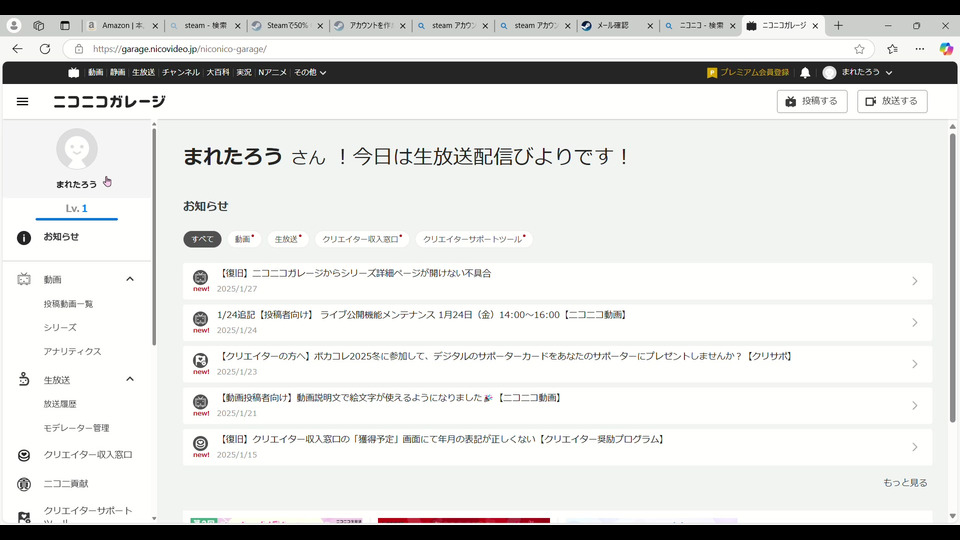Open Nアニメ in the top navigation
Viewport: 960px width, 540px height.
point(272,72)
